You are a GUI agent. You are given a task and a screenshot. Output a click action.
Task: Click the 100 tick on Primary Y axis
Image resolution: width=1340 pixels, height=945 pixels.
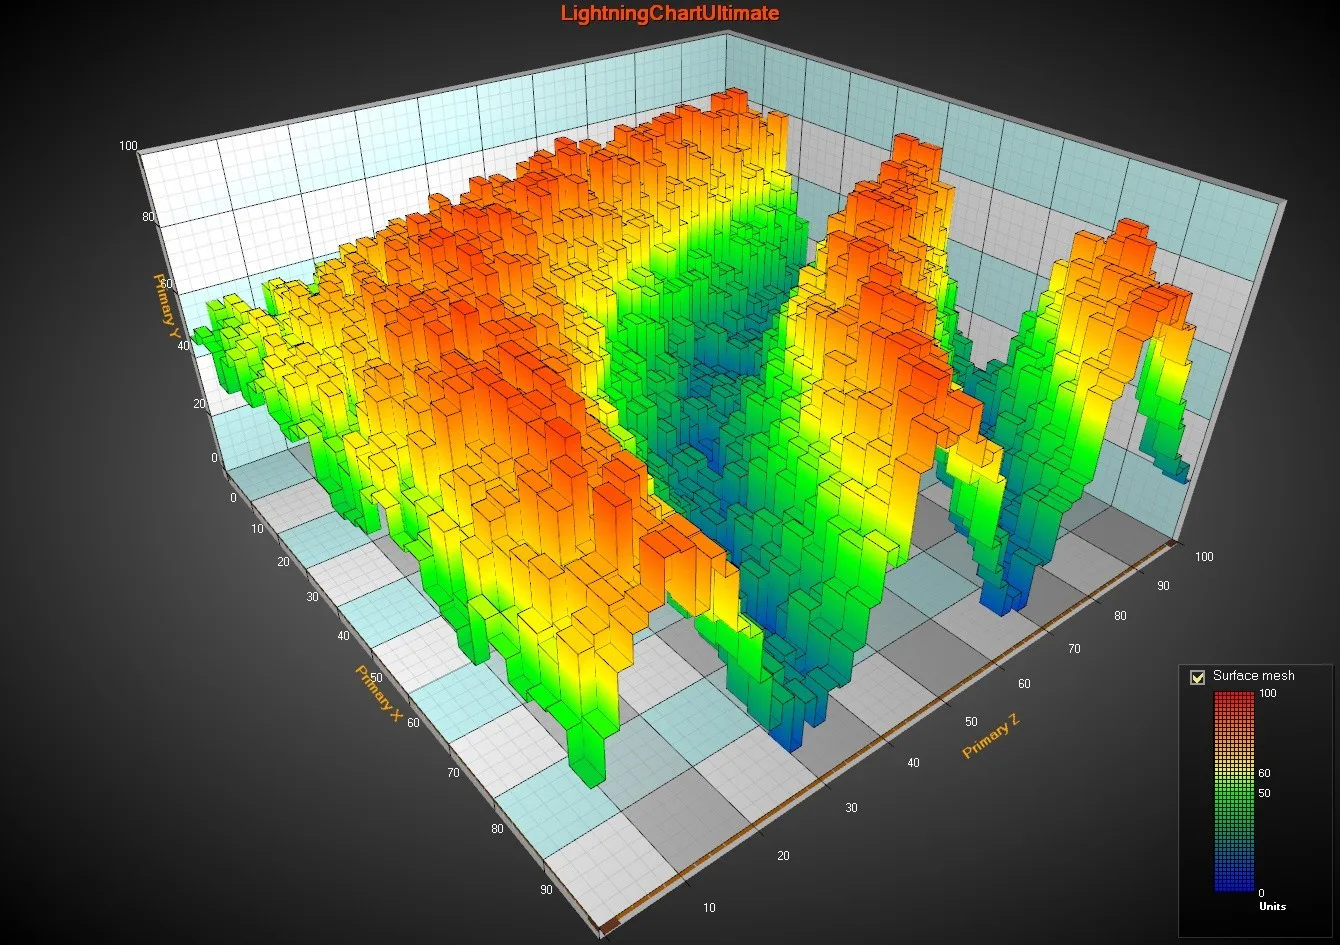coord(128,146)
